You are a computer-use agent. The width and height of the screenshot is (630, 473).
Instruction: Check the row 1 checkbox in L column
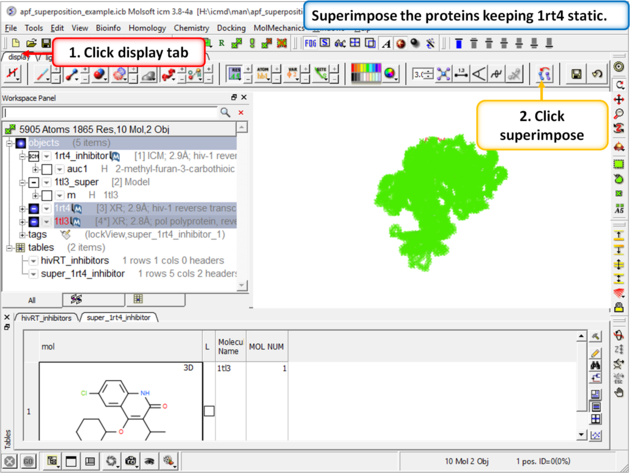[x=209, y=410]
